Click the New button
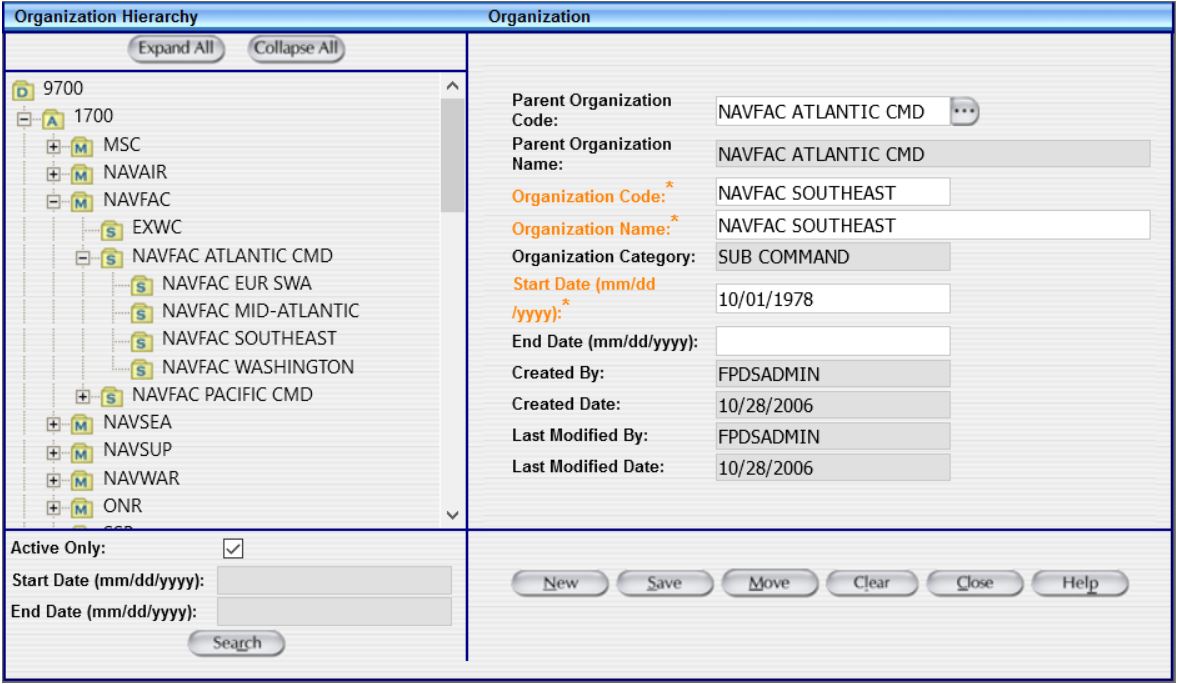1177x684 pixels. 560,583
